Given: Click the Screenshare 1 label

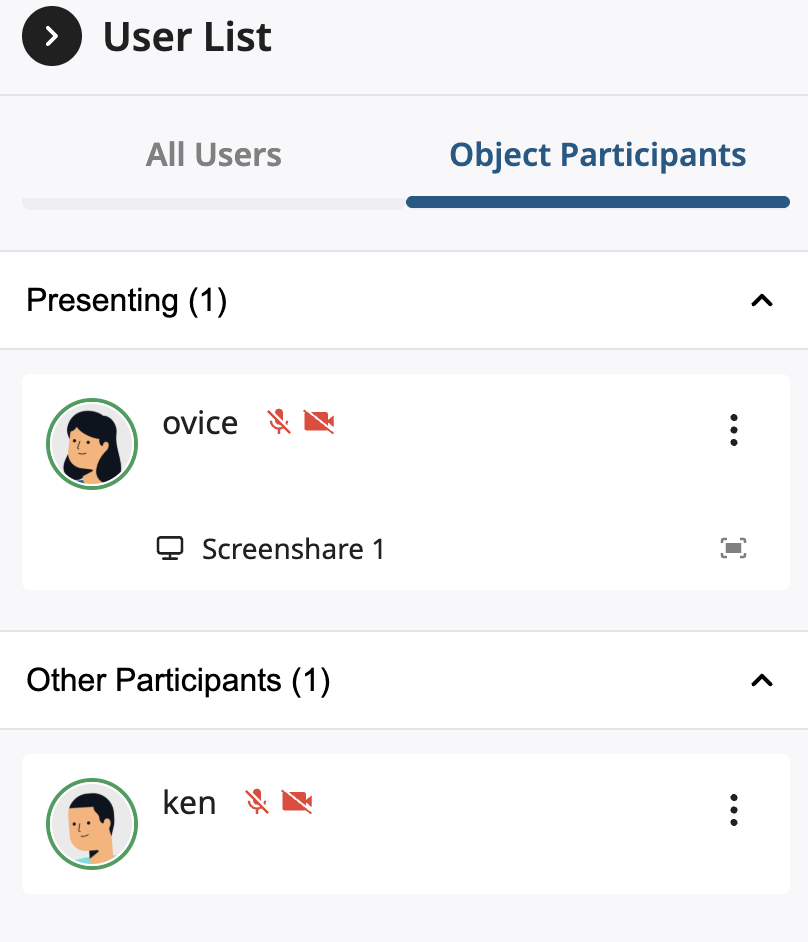Looking at the screenshot, I should click(293, 549).
